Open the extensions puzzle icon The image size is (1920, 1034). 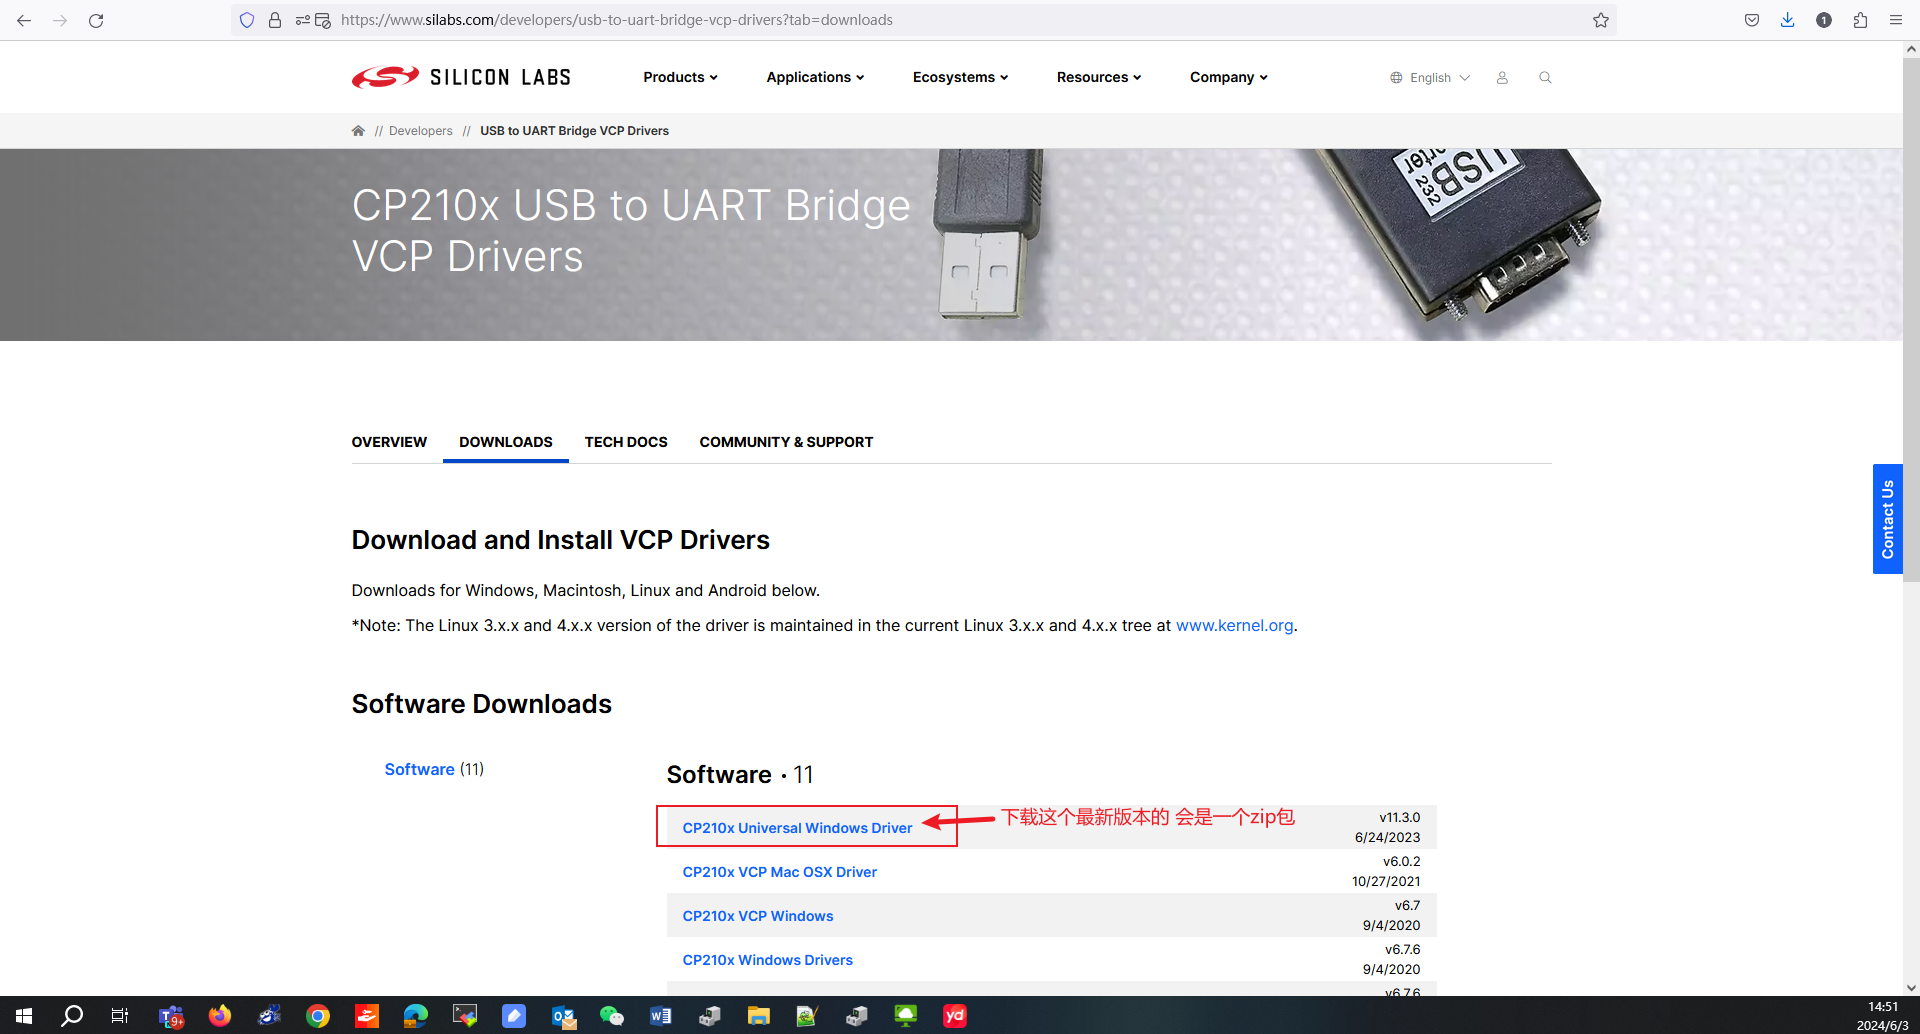(x=1860, y=20)
